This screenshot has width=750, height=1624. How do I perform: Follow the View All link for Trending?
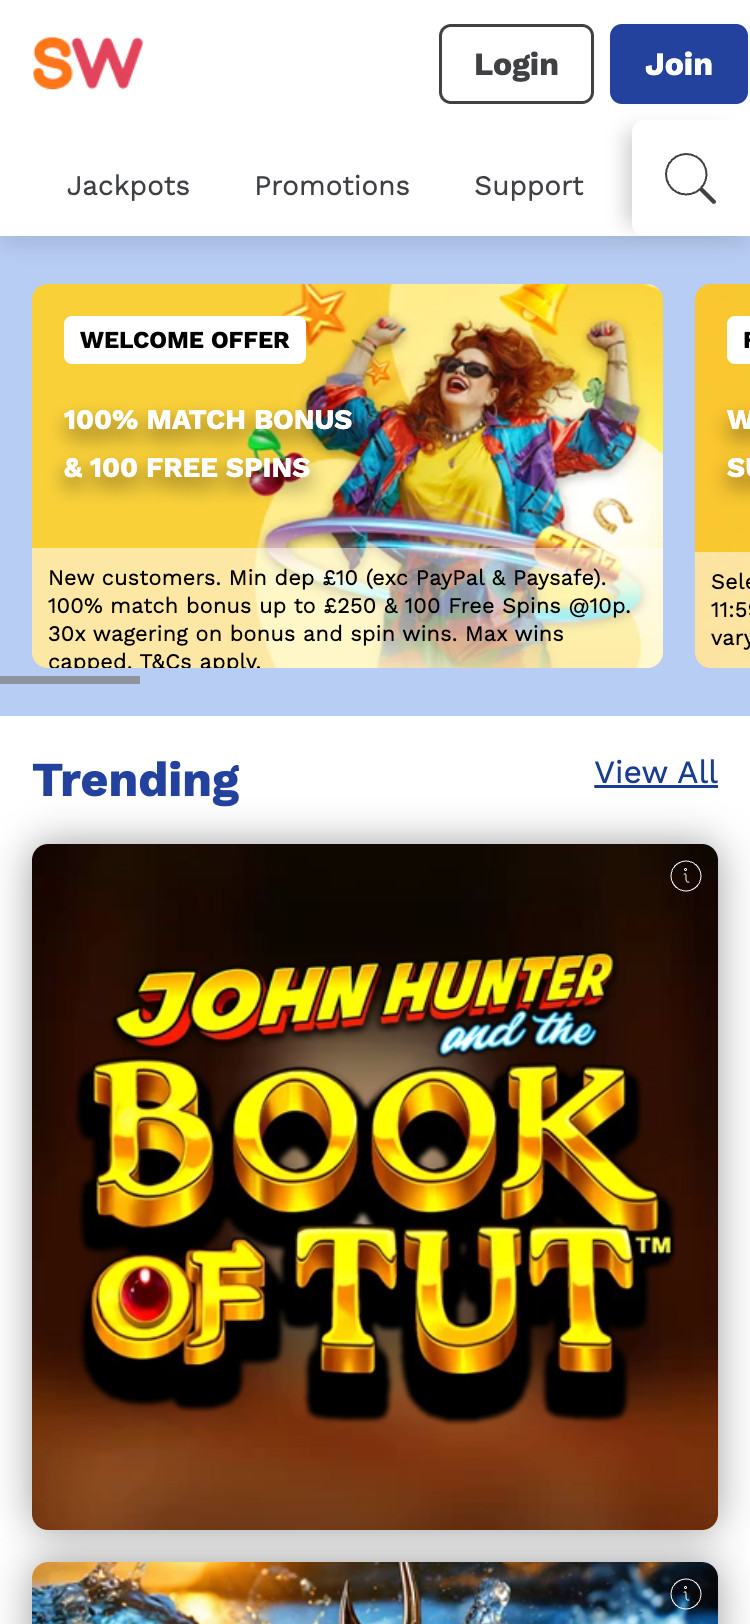pyautogui.click(x=656, y=772)
